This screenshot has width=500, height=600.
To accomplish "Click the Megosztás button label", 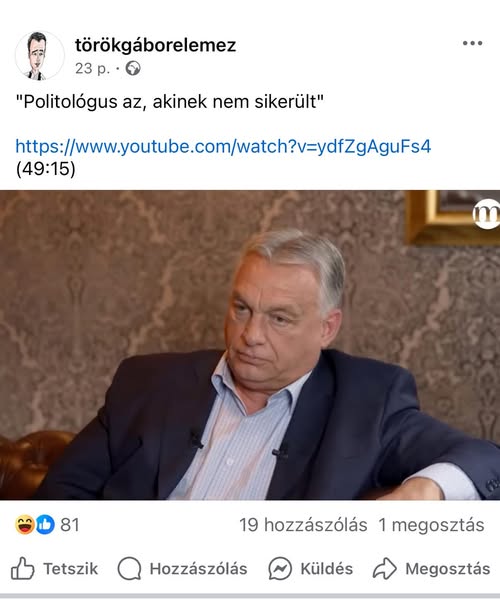I will pos(448,569).
